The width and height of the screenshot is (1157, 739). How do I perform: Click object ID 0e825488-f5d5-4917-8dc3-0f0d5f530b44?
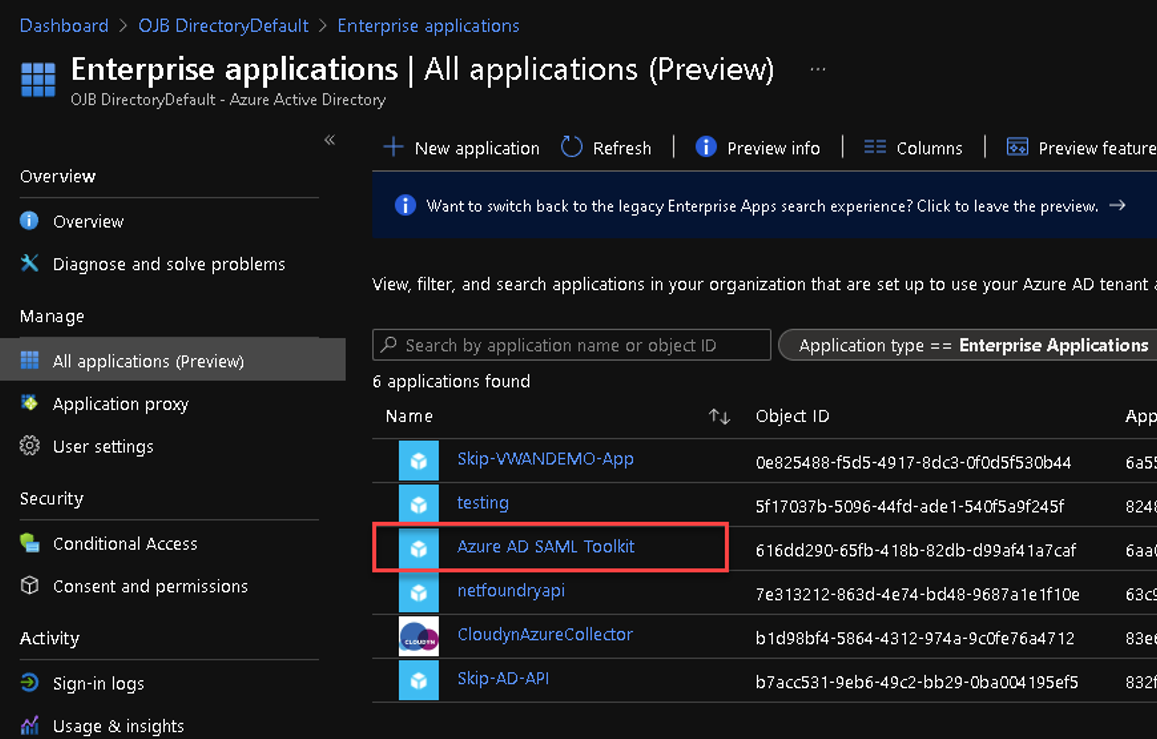pos(913,462)
